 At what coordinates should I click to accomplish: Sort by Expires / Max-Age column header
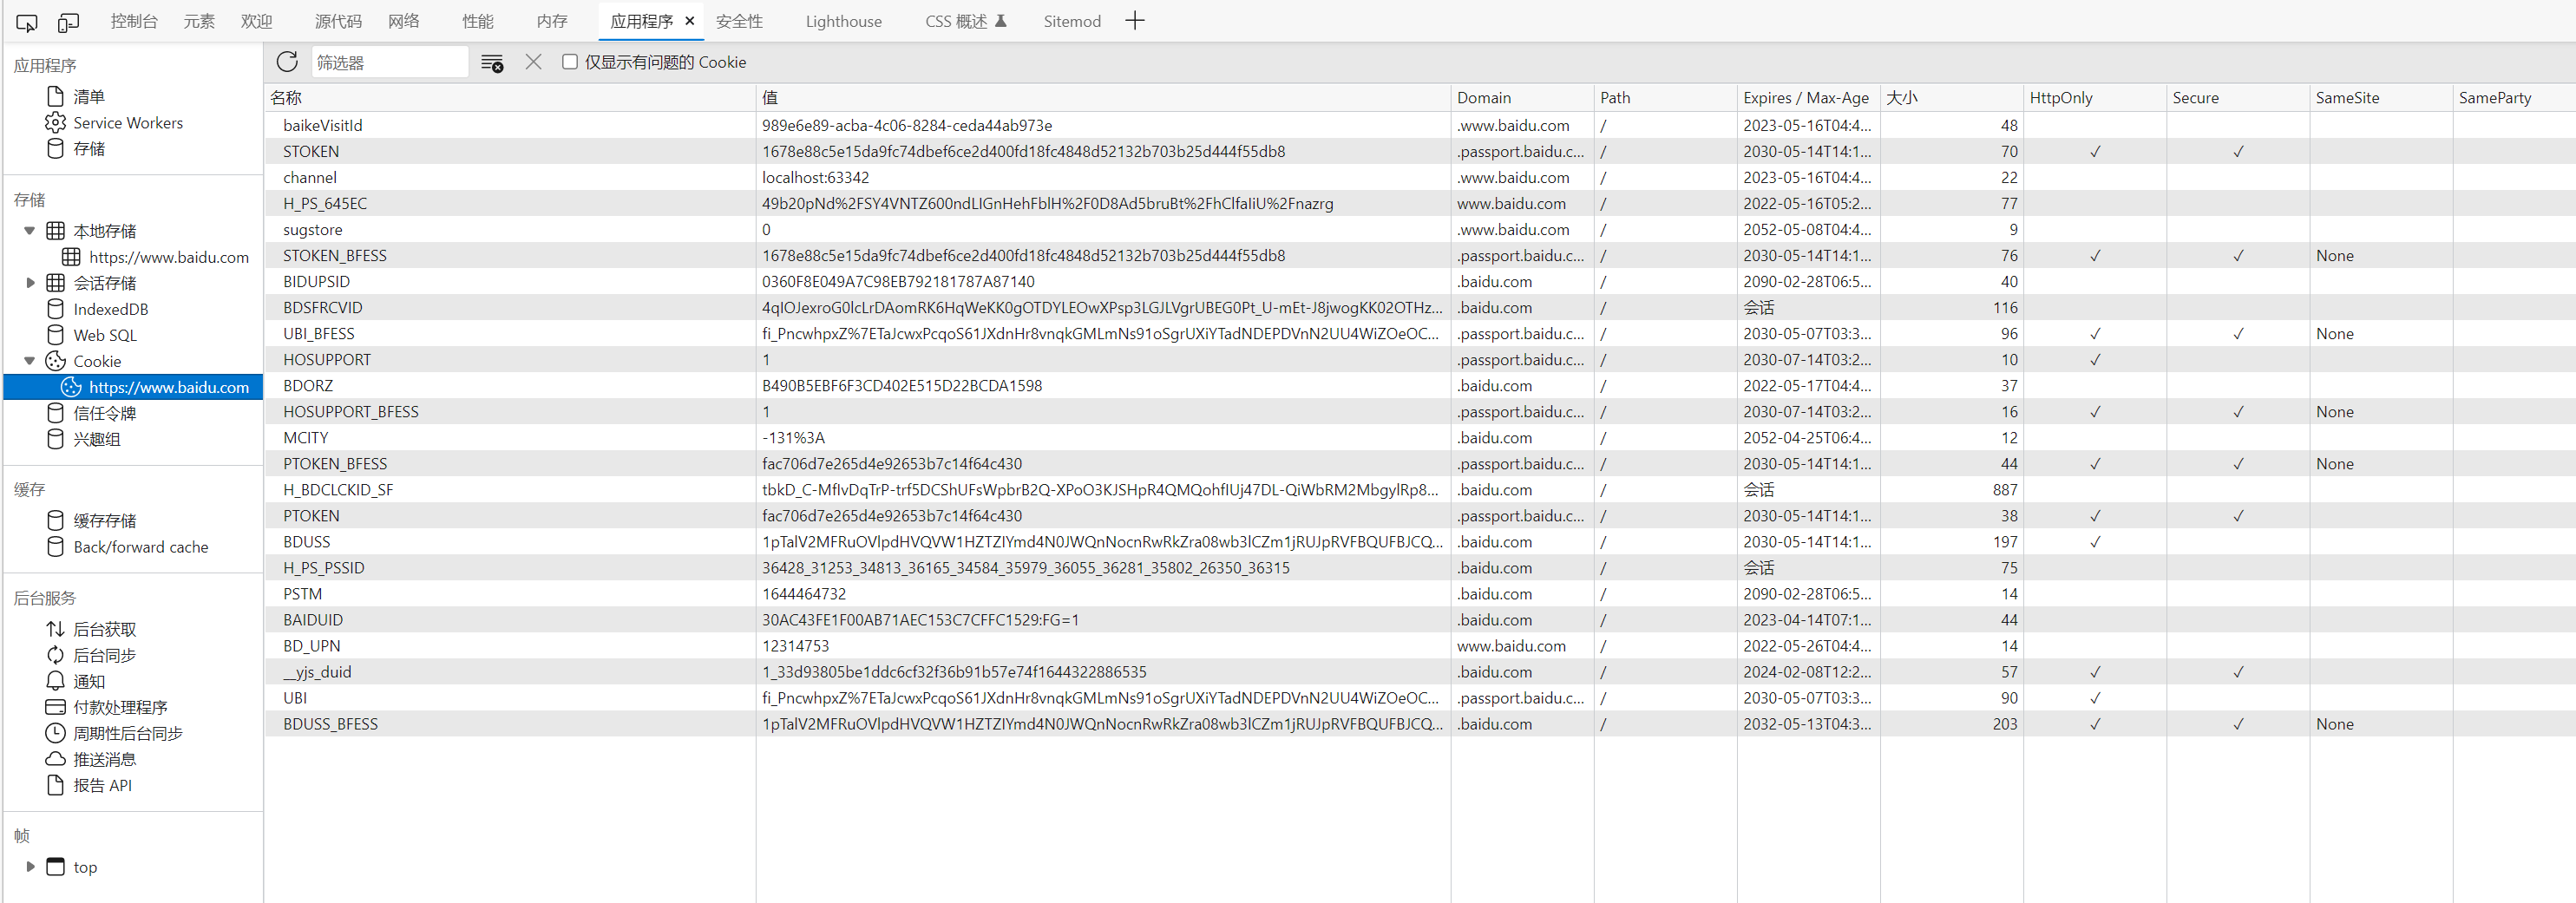coord(1808,97)
